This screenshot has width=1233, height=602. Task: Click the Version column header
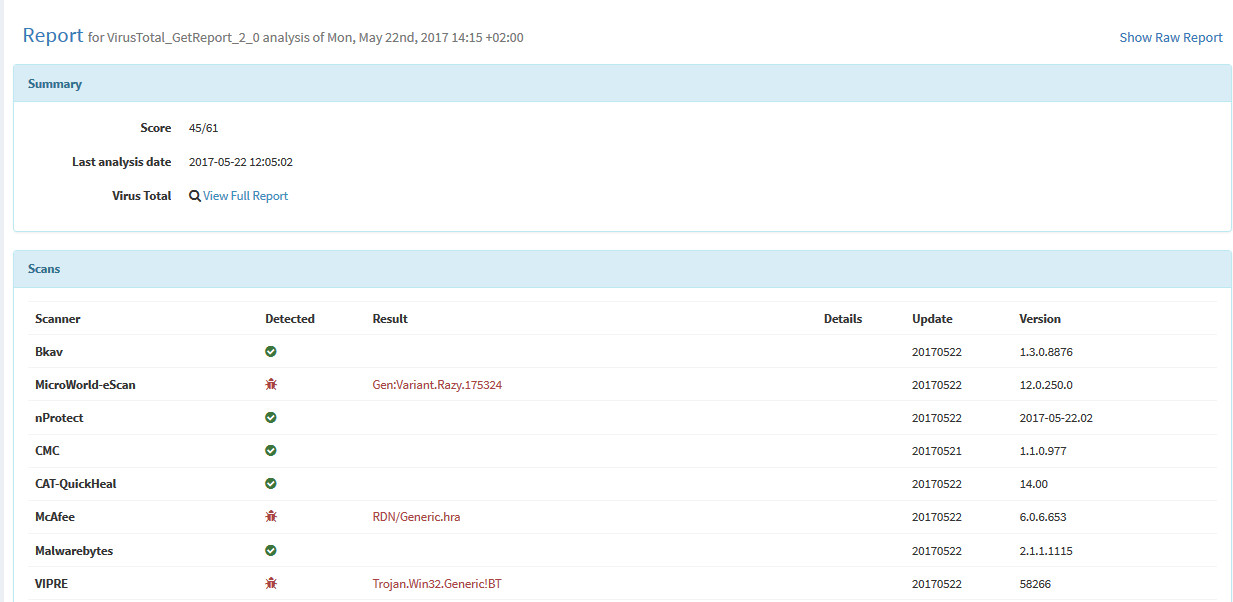click(1040, 319)
